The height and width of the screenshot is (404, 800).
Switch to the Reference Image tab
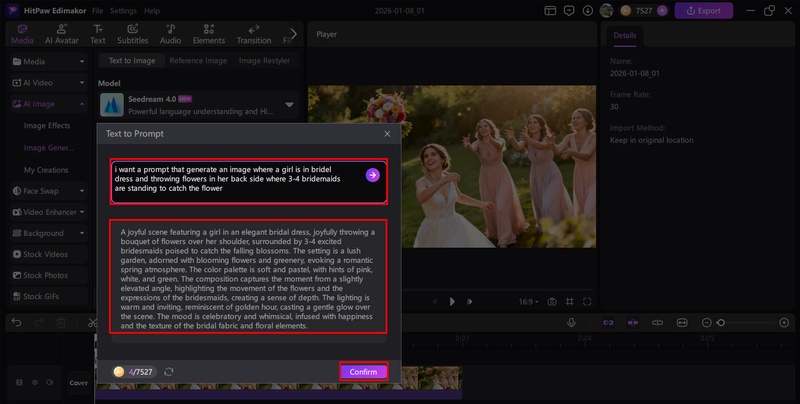coord(197,60)
